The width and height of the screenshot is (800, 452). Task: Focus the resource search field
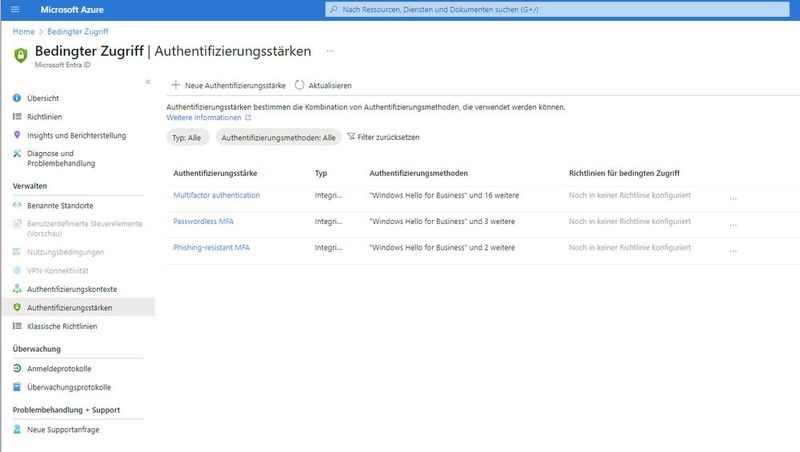pyautogui.click(x=557, y=9)
